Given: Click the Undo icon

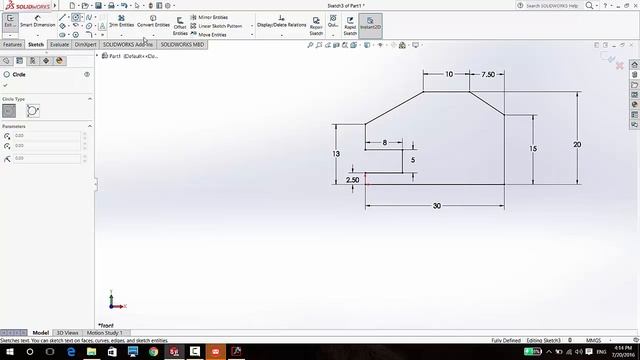Looking at the screenshot, I should (x=124, y=6).
